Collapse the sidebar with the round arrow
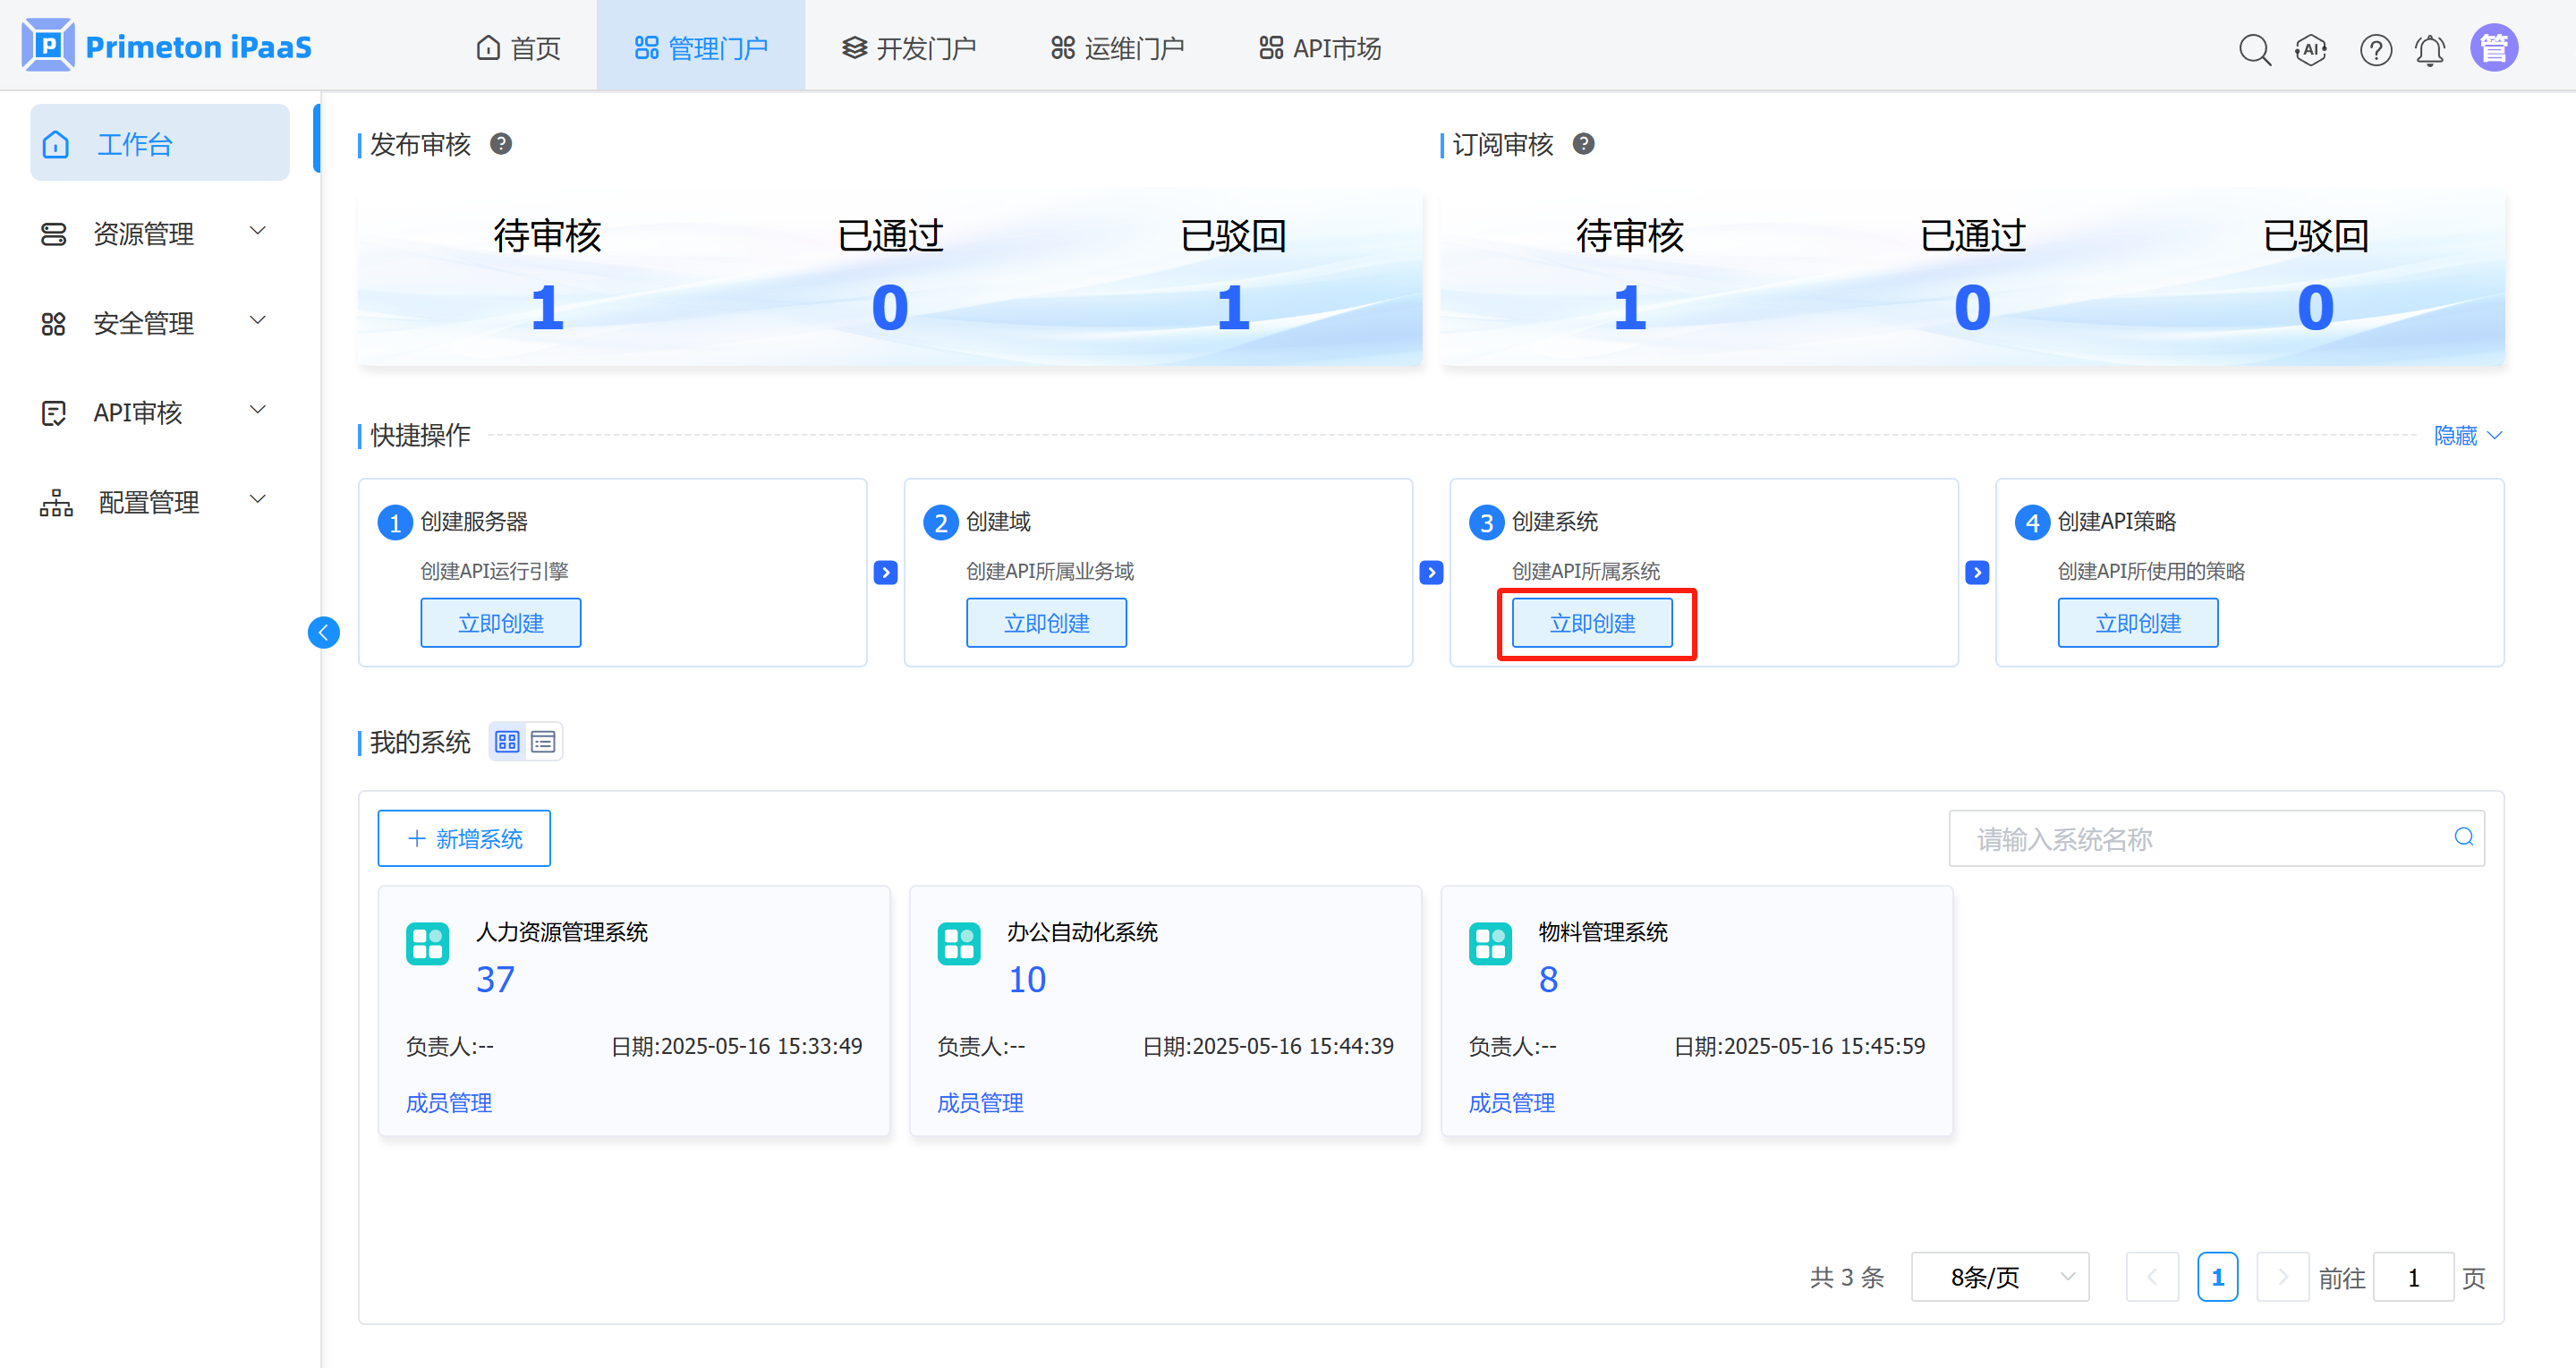2576x1368 pixels. click(x=323, y=632)
